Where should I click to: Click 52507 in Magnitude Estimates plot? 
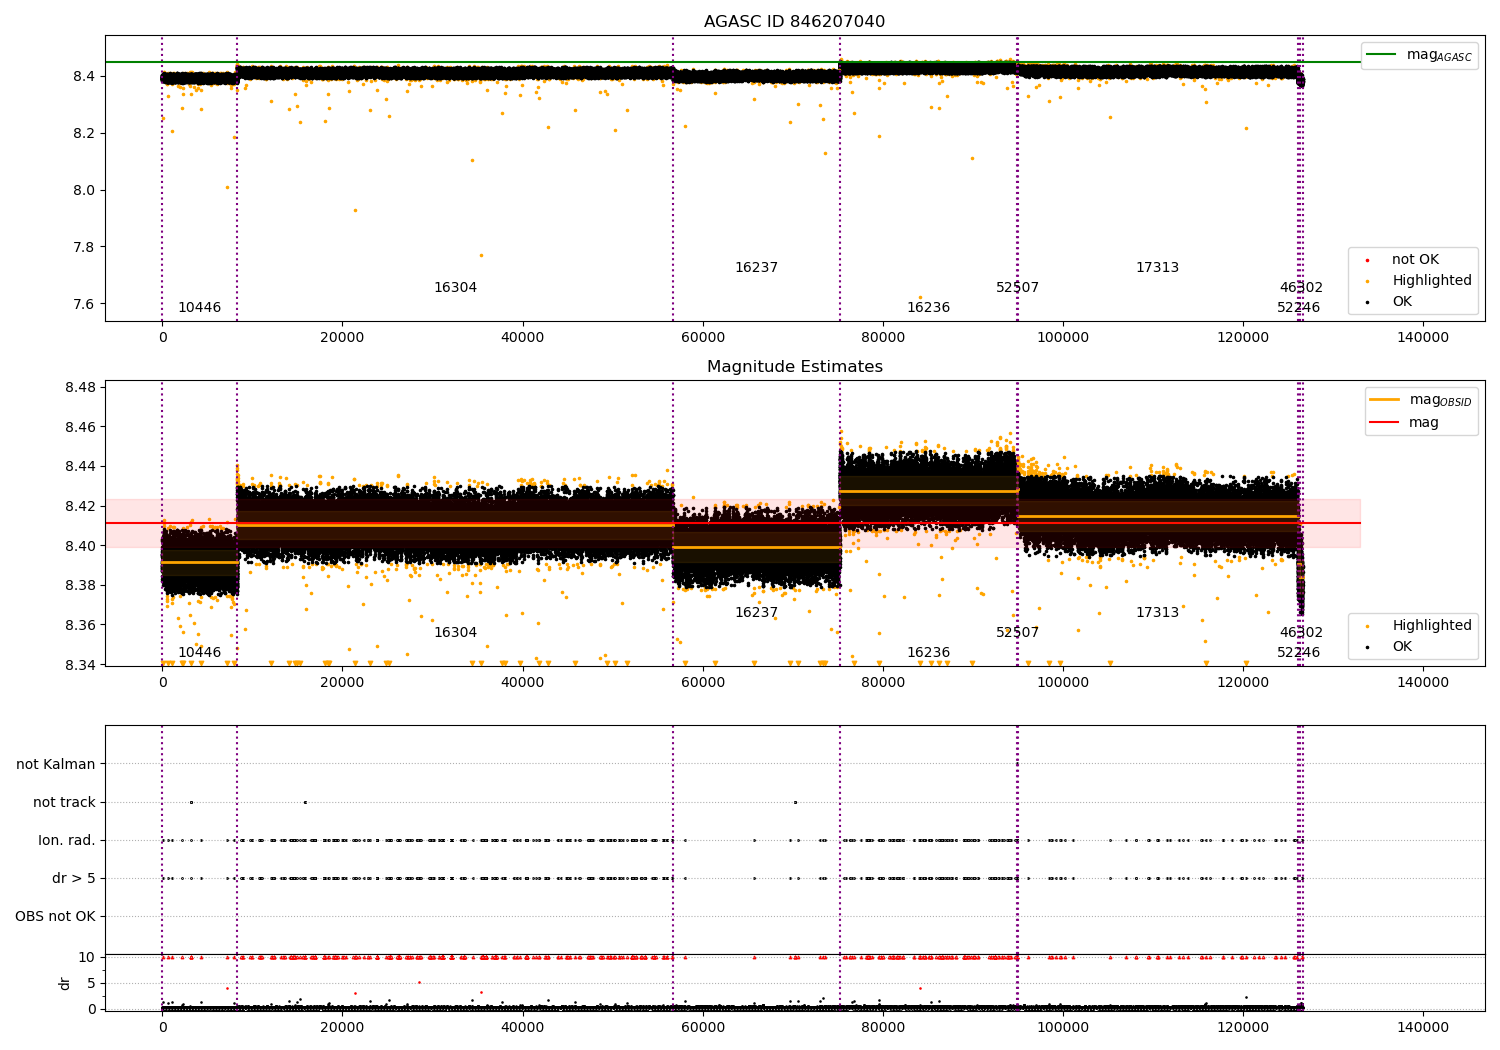click(1017, 633)
